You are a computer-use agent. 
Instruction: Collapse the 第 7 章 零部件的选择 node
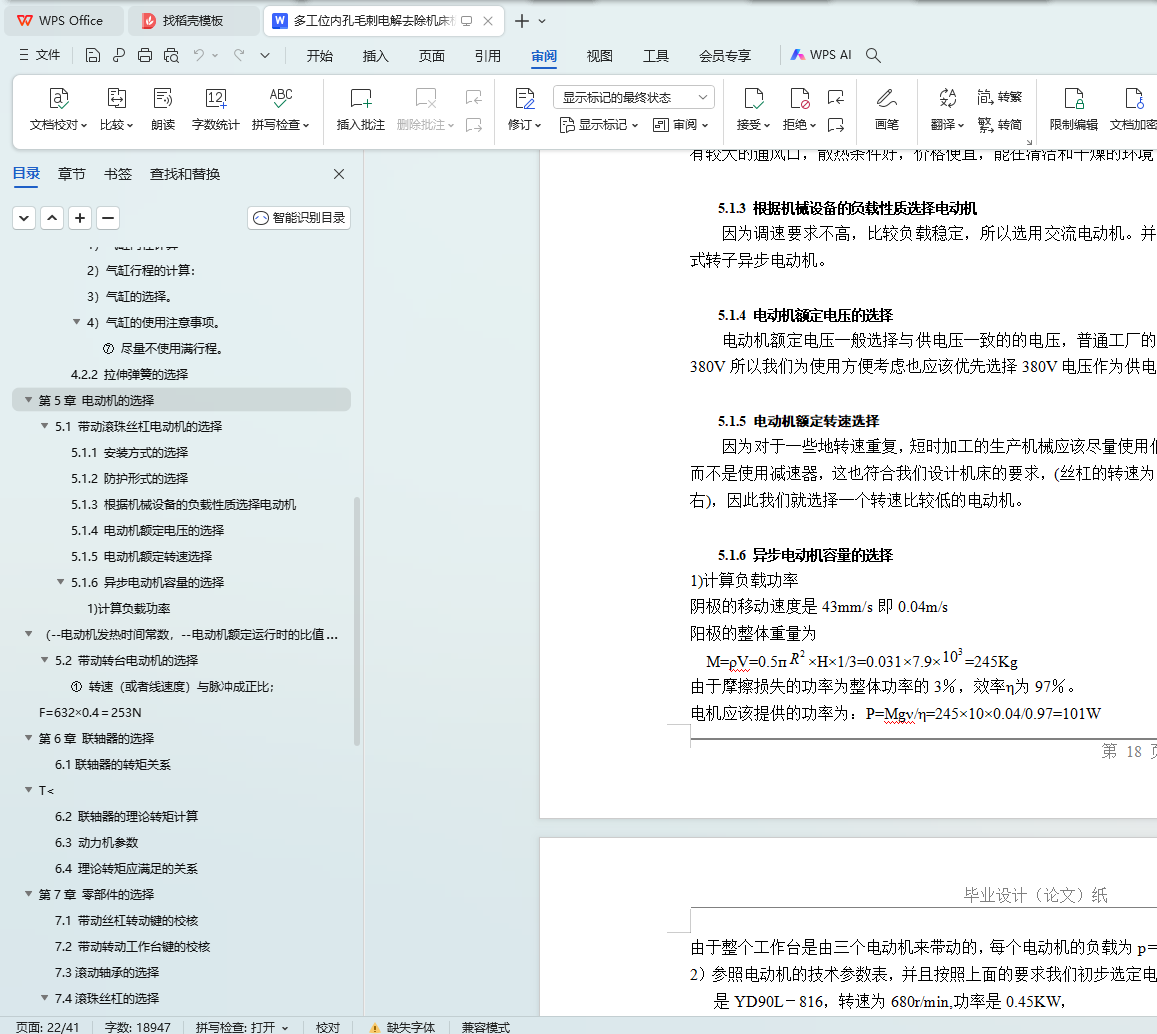tap(28, 894)
